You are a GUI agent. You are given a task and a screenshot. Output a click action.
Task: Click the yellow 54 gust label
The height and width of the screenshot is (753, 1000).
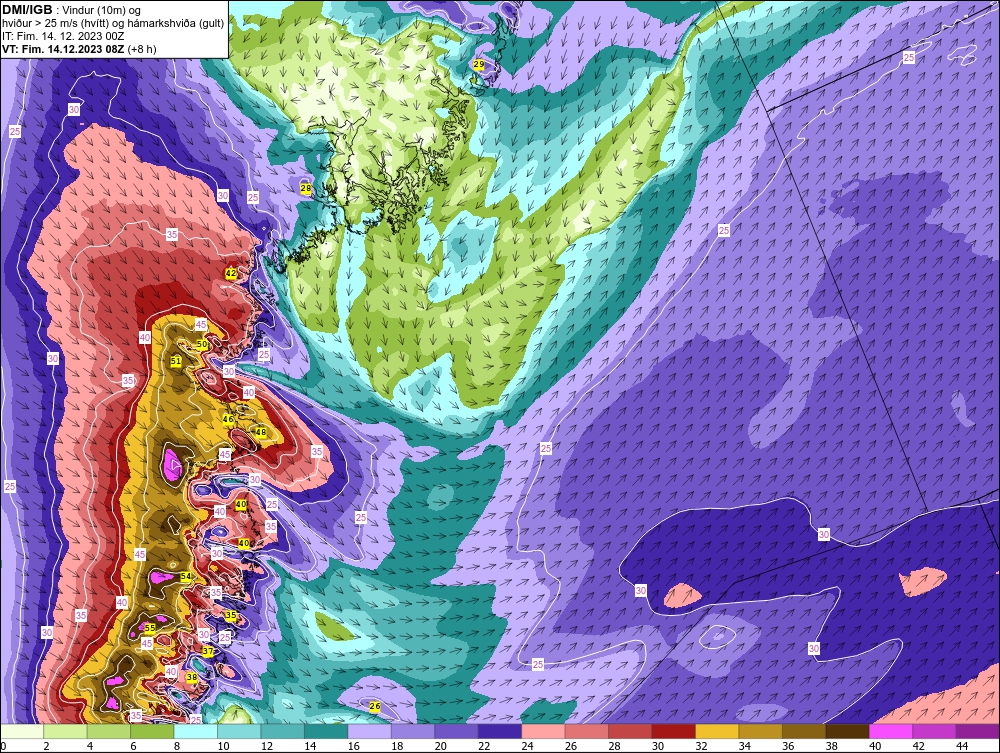pos(186,576)
